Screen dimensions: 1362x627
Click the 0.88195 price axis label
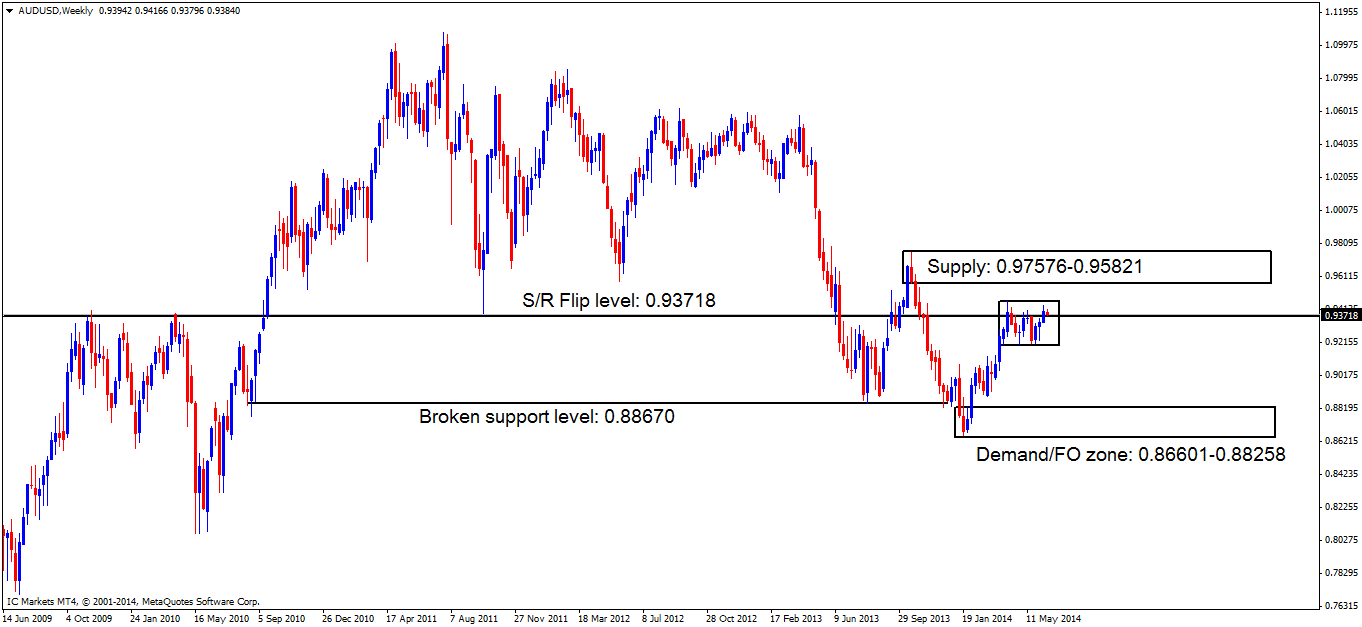tap(1340, 407)
